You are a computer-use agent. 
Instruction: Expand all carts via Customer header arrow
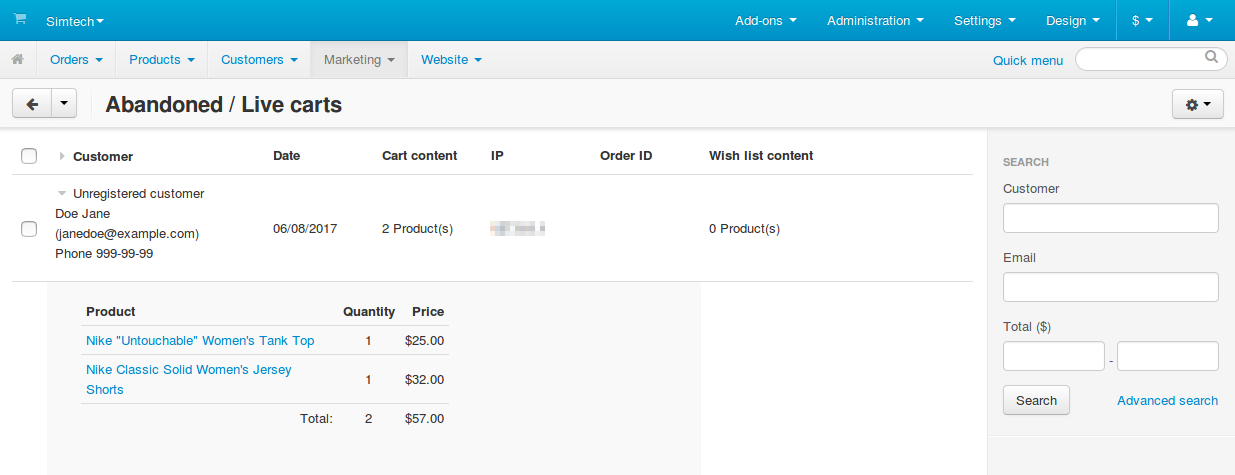click(x=62, y=156)
